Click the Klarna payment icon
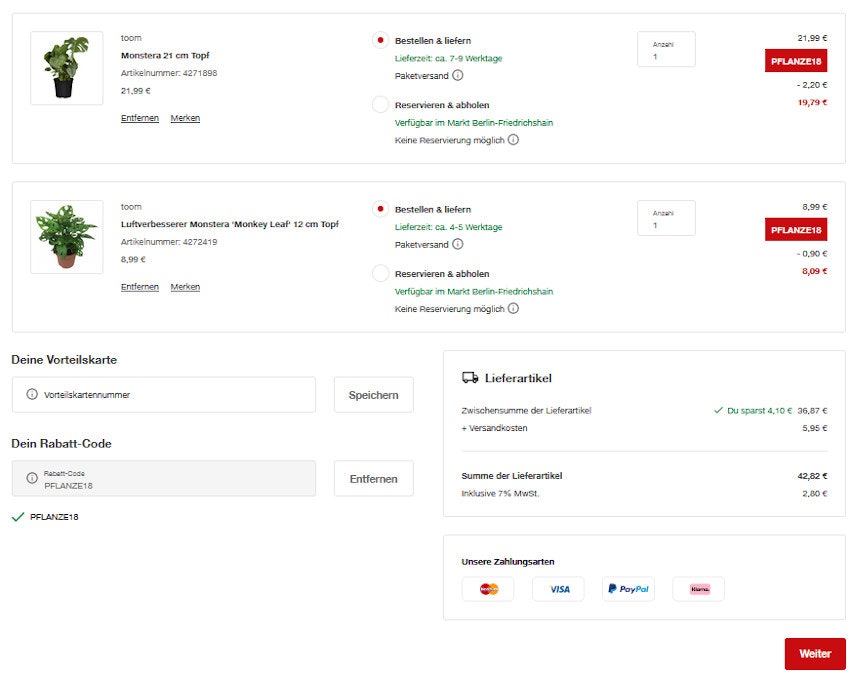The image size is (850, 674). [698, 589]
